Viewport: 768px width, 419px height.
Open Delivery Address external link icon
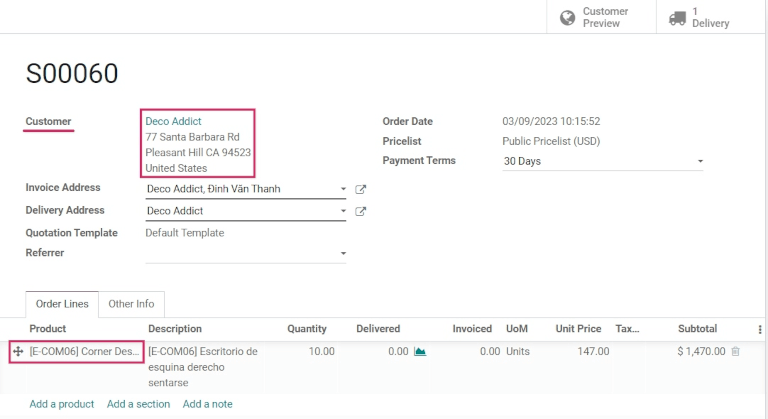361,211
